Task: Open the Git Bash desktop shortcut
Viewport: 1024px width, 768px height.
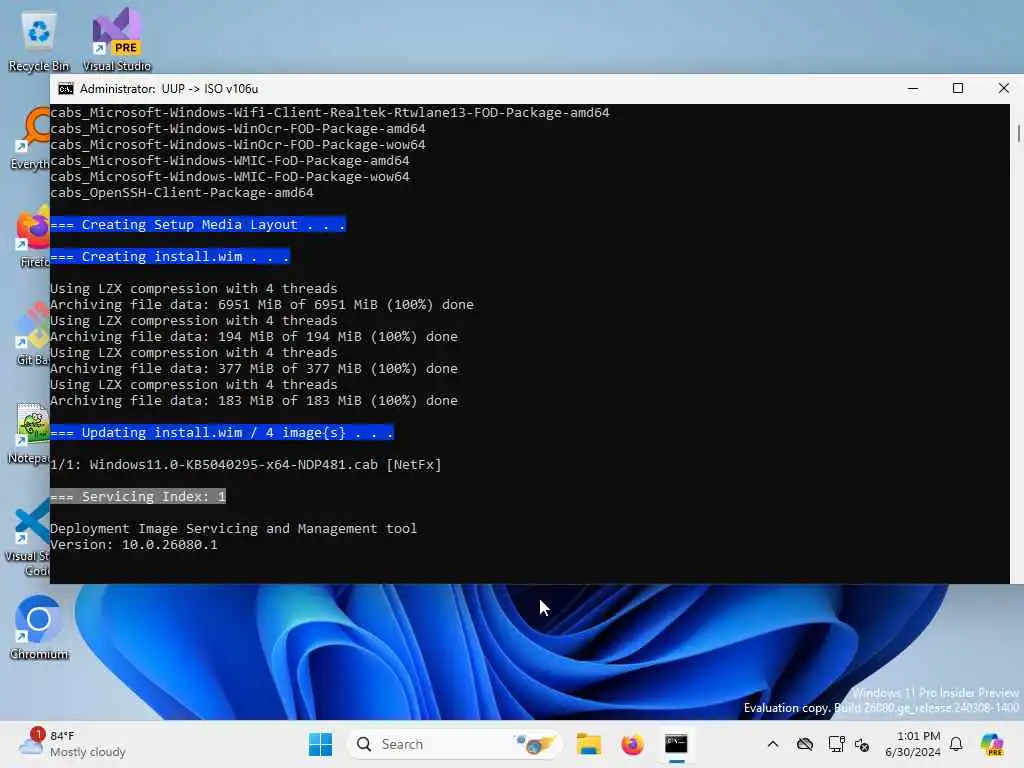Action: point(33,334)
